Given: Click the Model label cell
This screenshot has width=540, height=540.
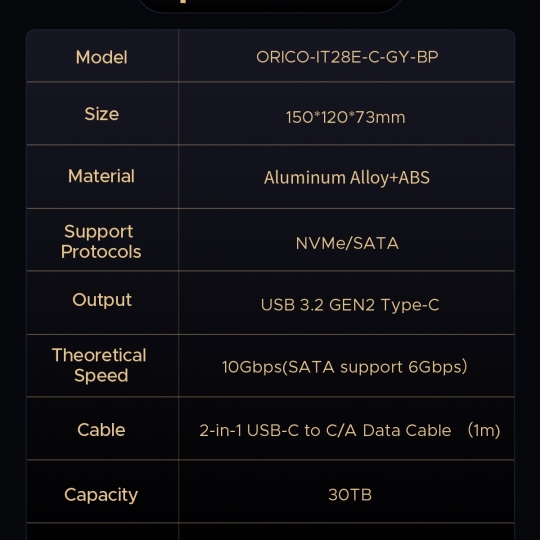Looking at the screenshot, I should click(x=102, y=57).
